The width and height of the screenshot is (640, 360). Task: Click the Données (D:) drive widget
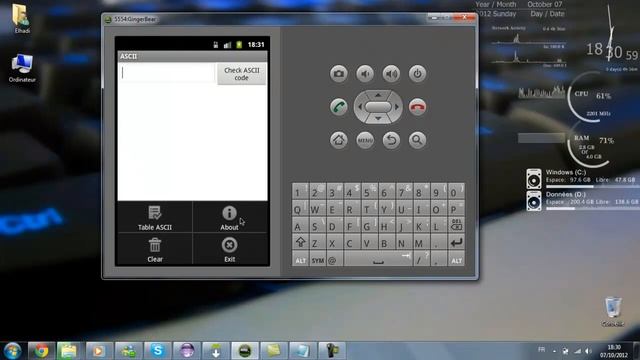(x=582, y=201)
